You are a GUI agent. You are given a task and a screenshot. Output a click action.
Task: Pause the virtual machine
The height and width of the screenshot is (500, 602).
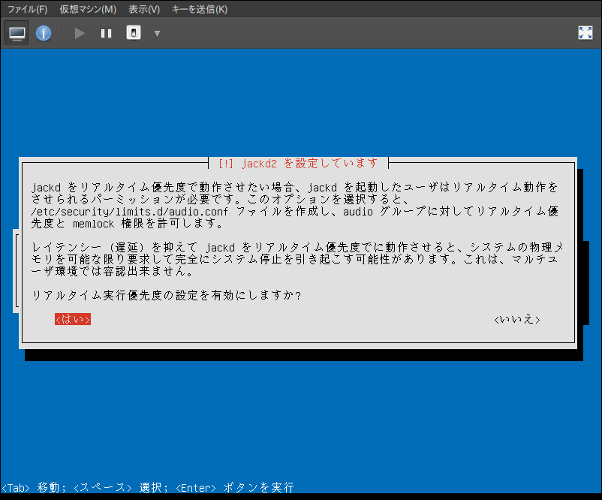[106, 33]
